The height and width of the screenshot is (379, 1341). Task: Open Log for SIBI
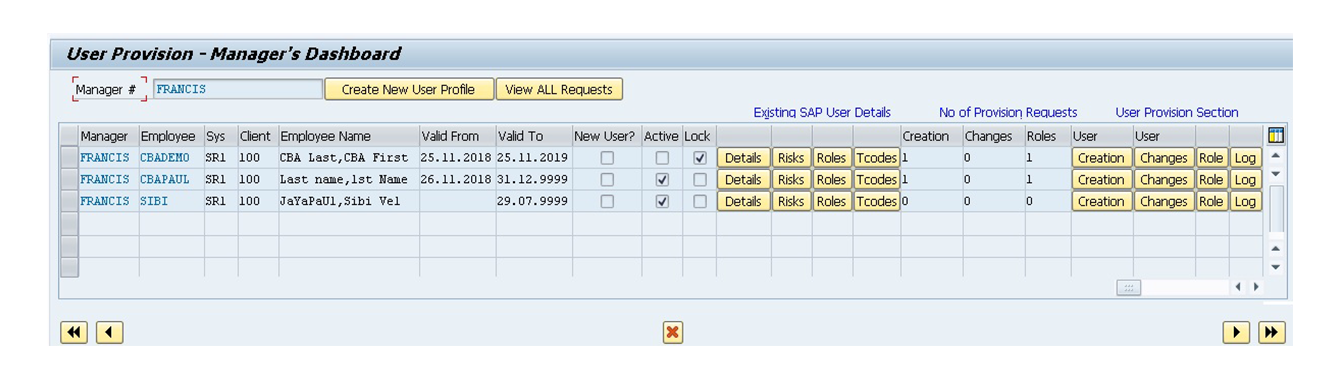click(x=1245, y=202)
